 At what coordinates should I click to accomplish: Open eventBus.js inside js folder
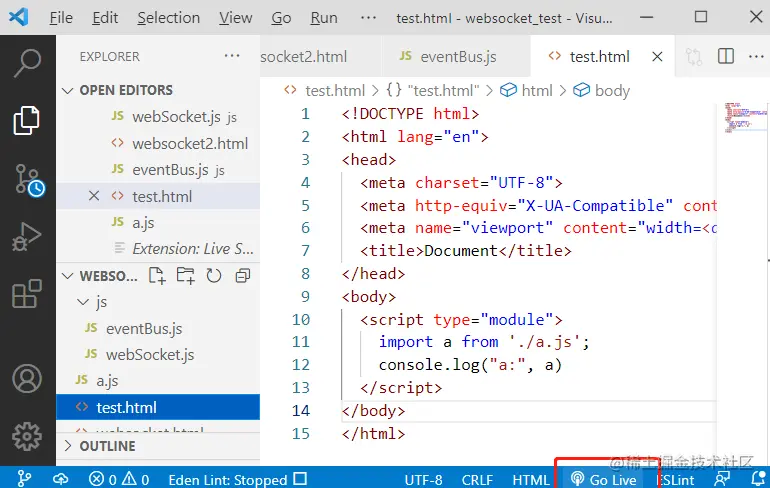point(158,328)
